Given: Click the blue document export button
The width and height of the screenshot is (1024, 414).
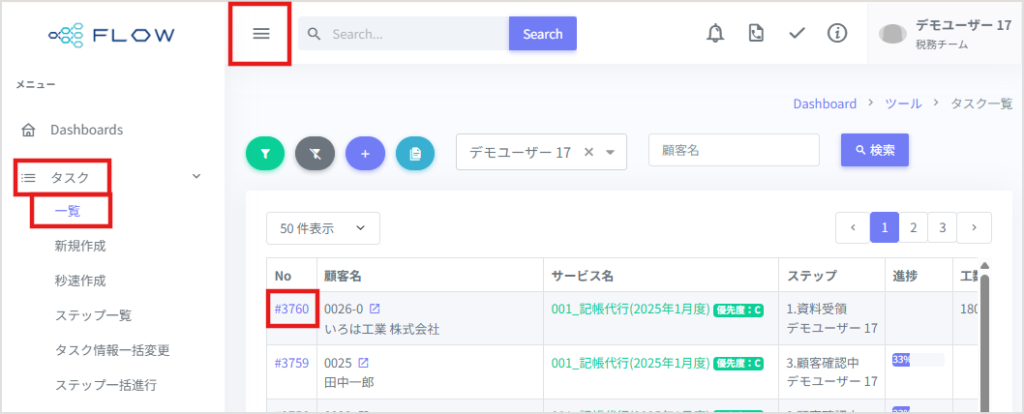Looking at the screenshot, I should point(415,153).
